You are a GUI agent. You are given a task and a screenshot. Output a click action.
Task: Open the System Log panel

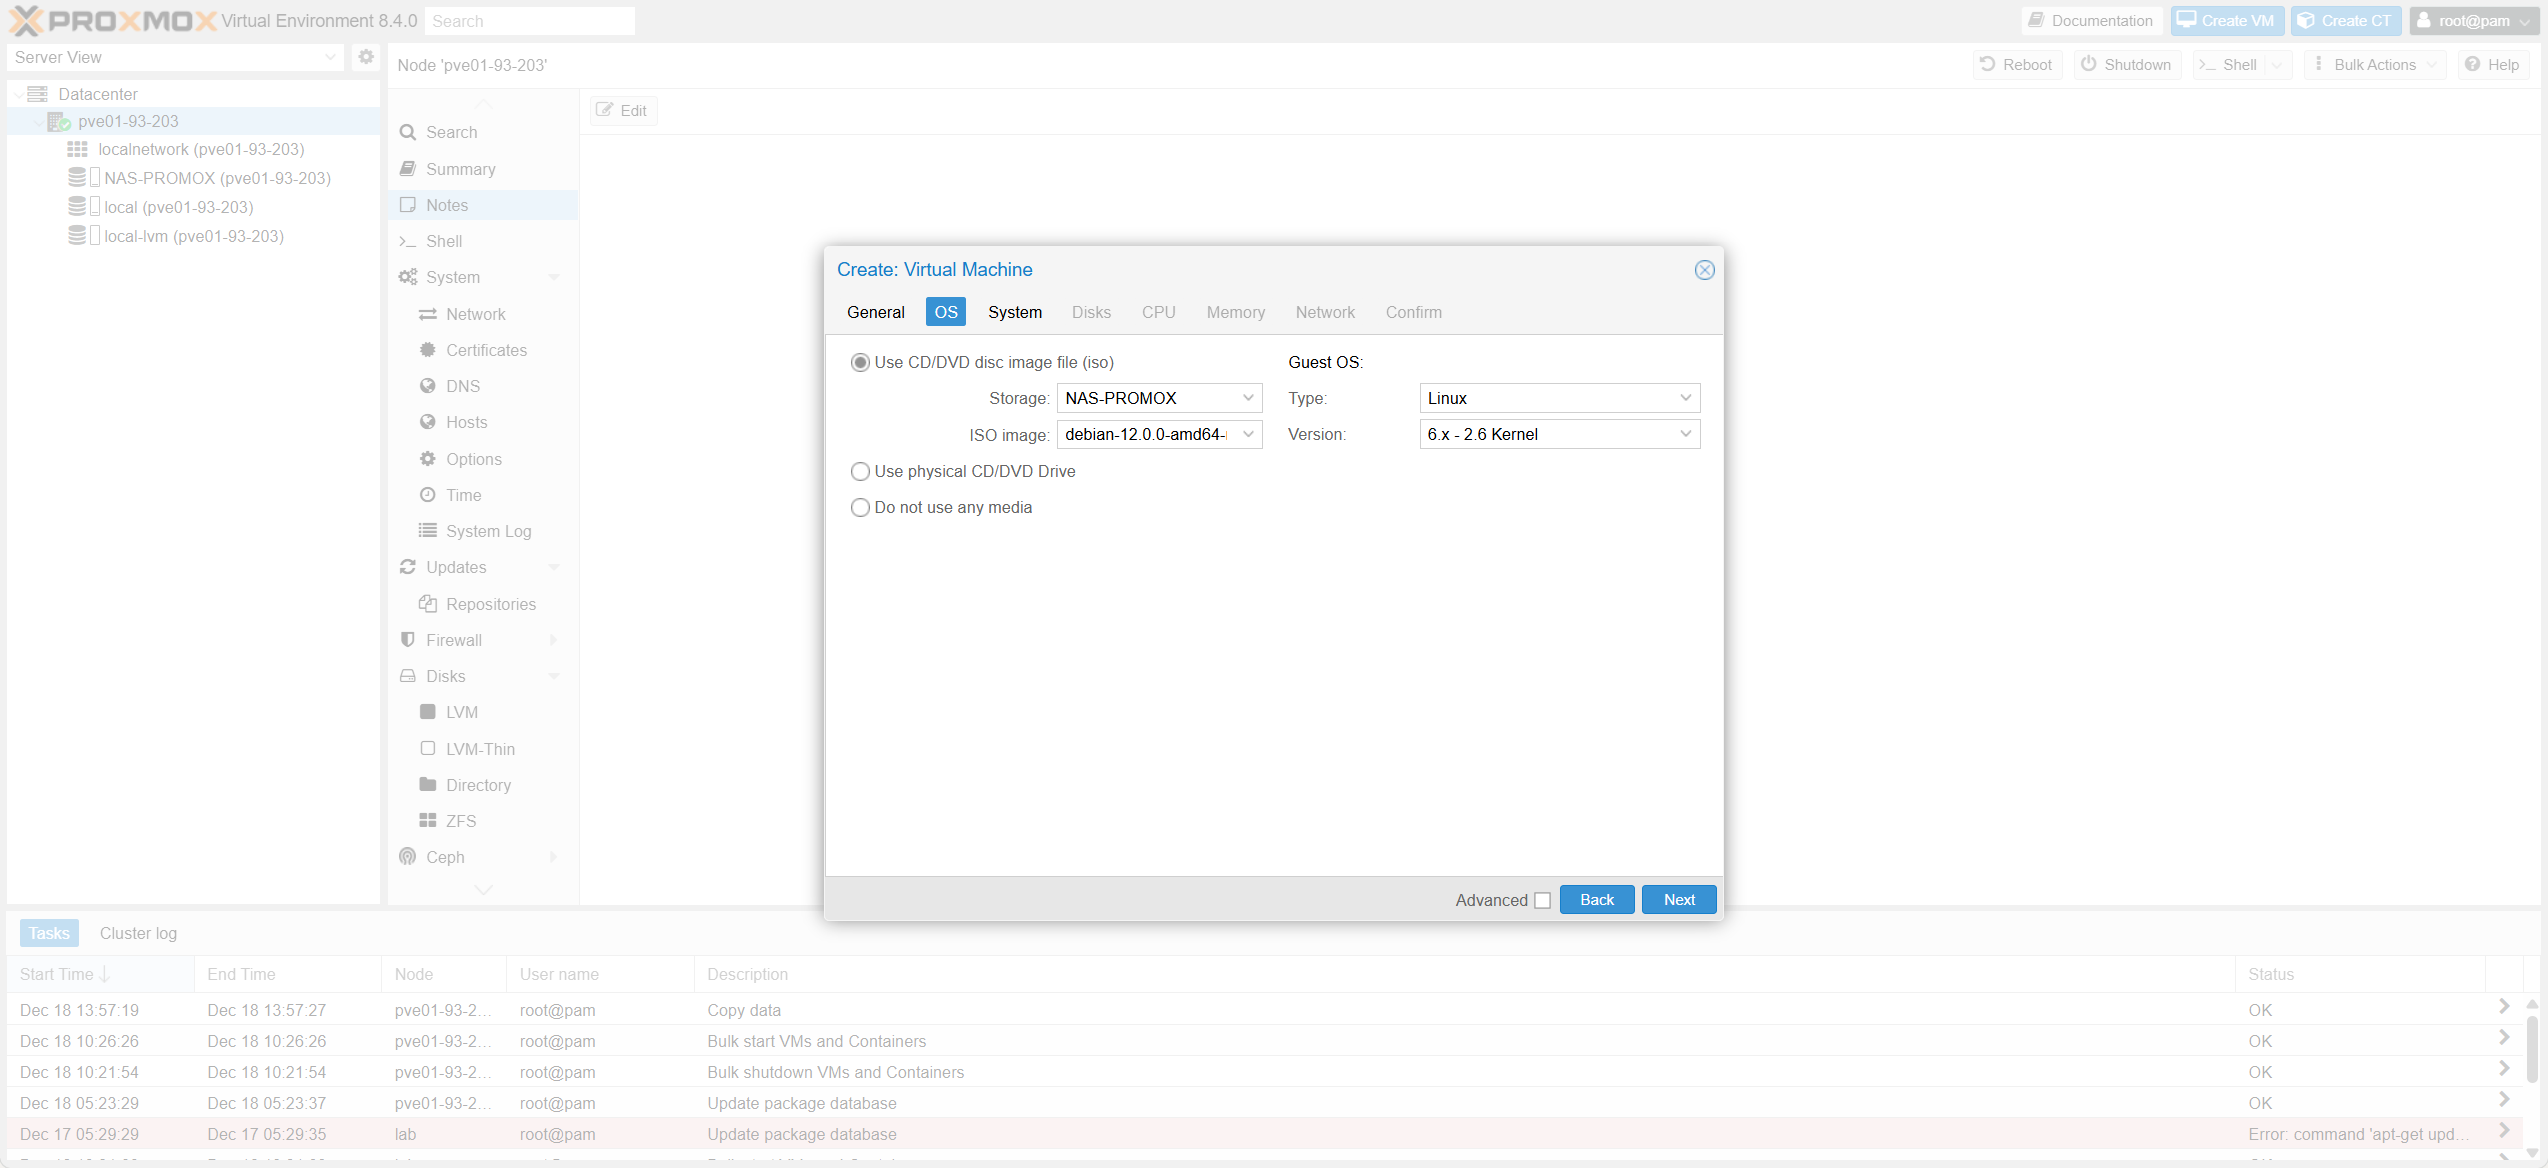488,531
